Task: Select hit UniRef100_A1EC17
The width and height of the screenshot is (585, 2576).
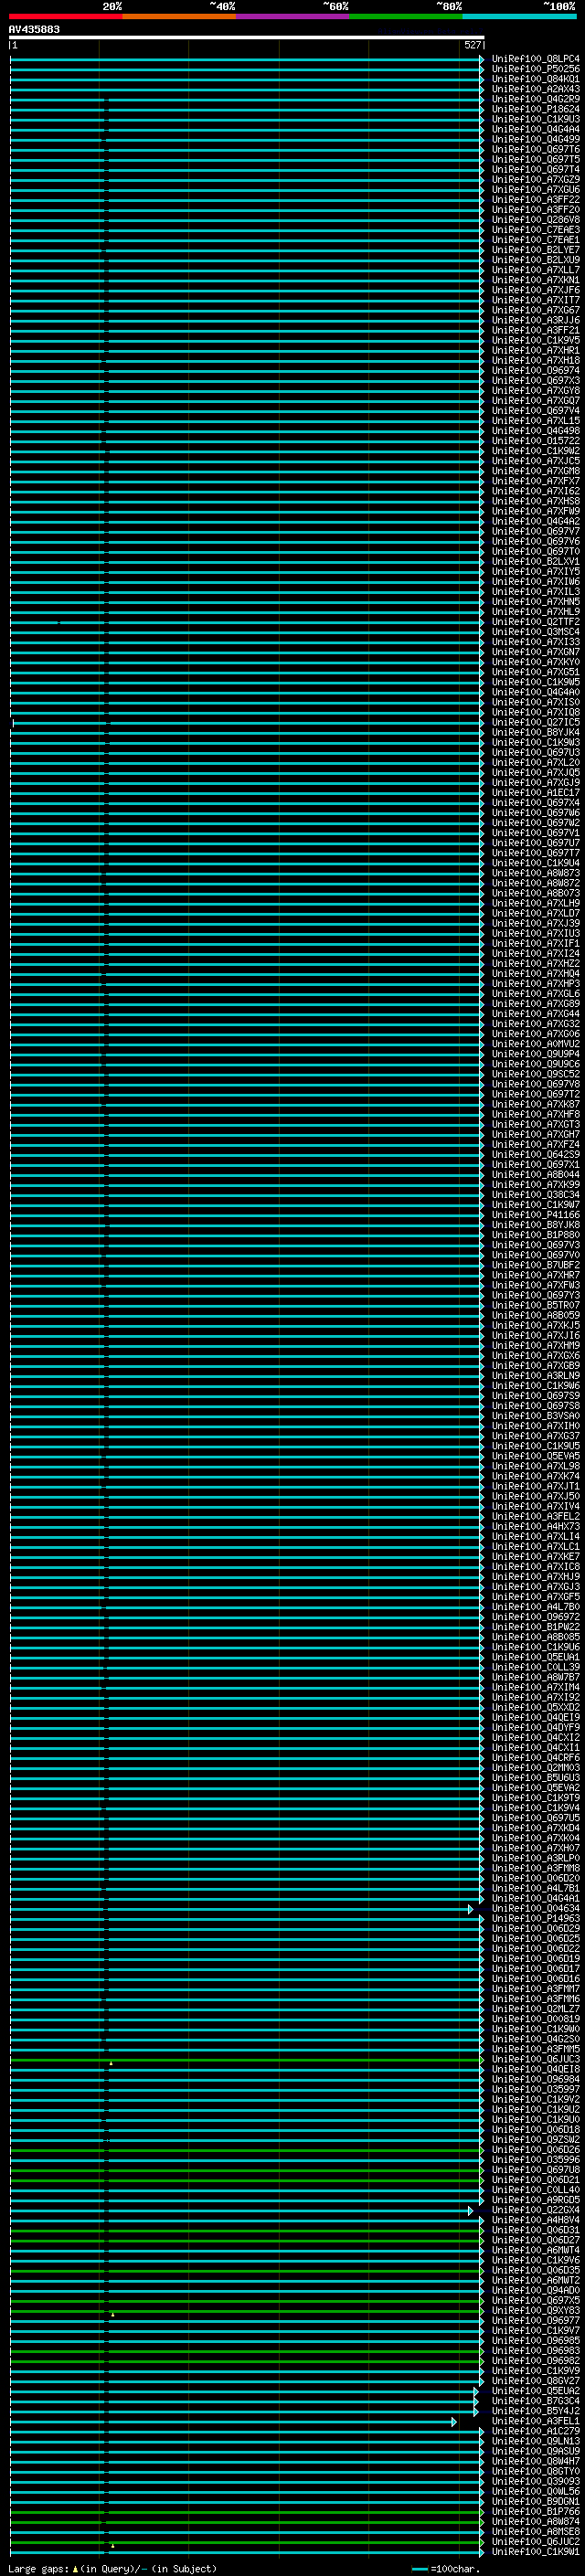Action: (535, 793)
